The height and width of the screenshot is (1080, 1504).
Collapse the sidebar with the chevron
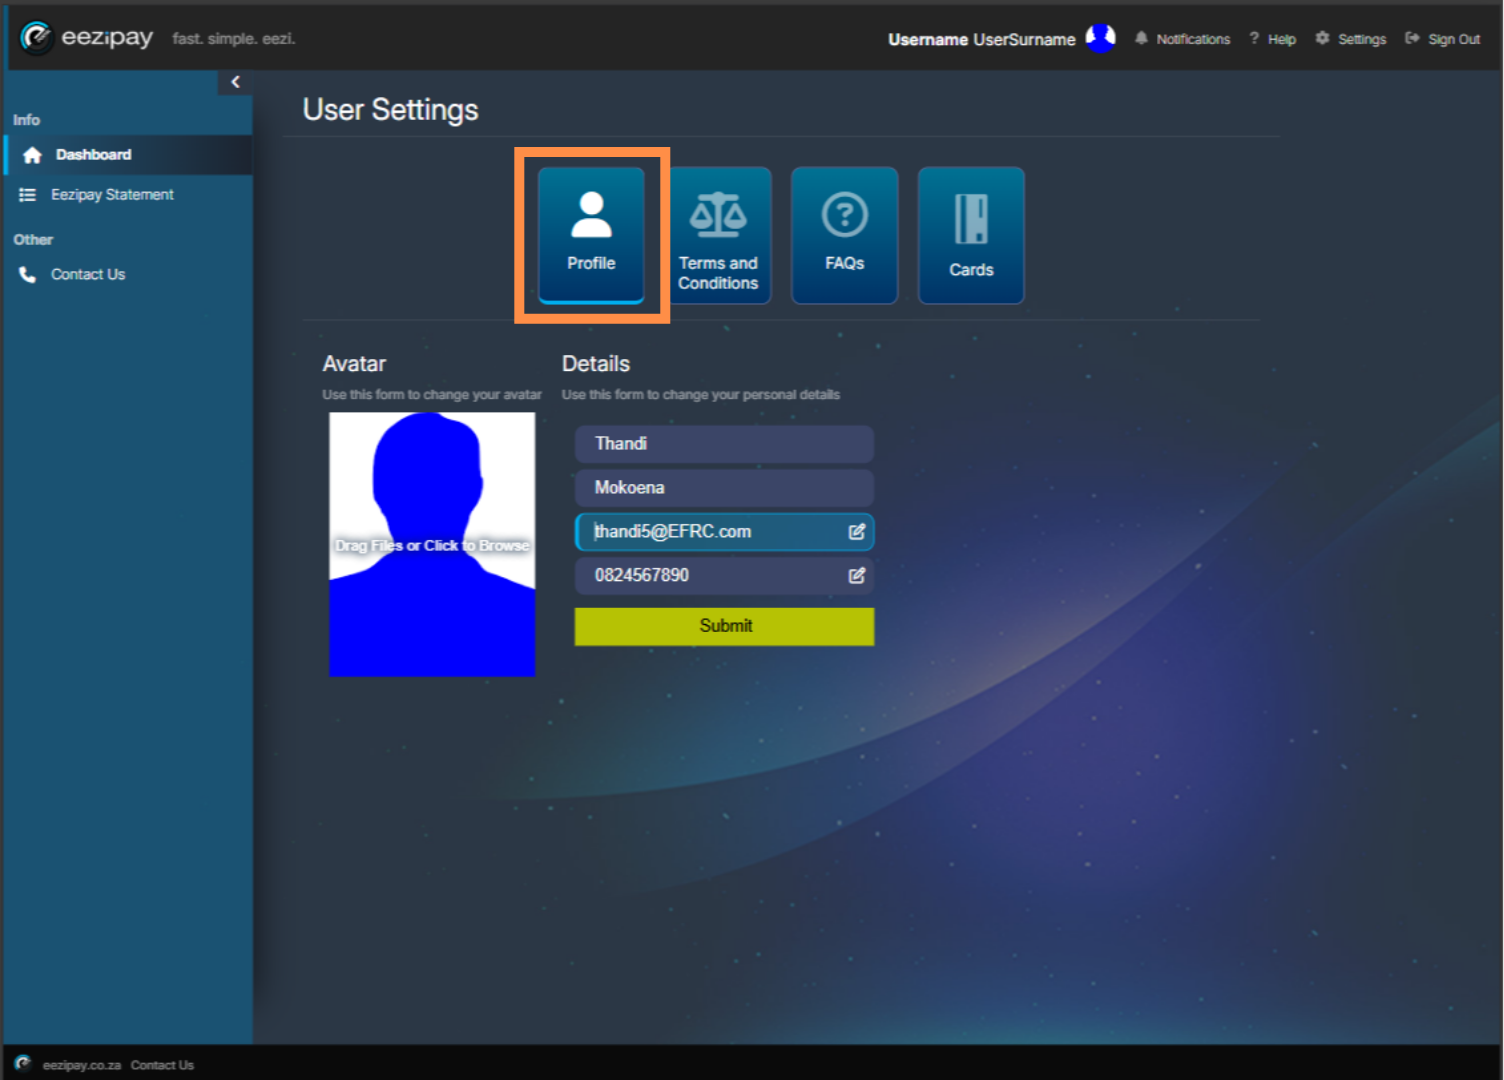(x=235, y=82)
